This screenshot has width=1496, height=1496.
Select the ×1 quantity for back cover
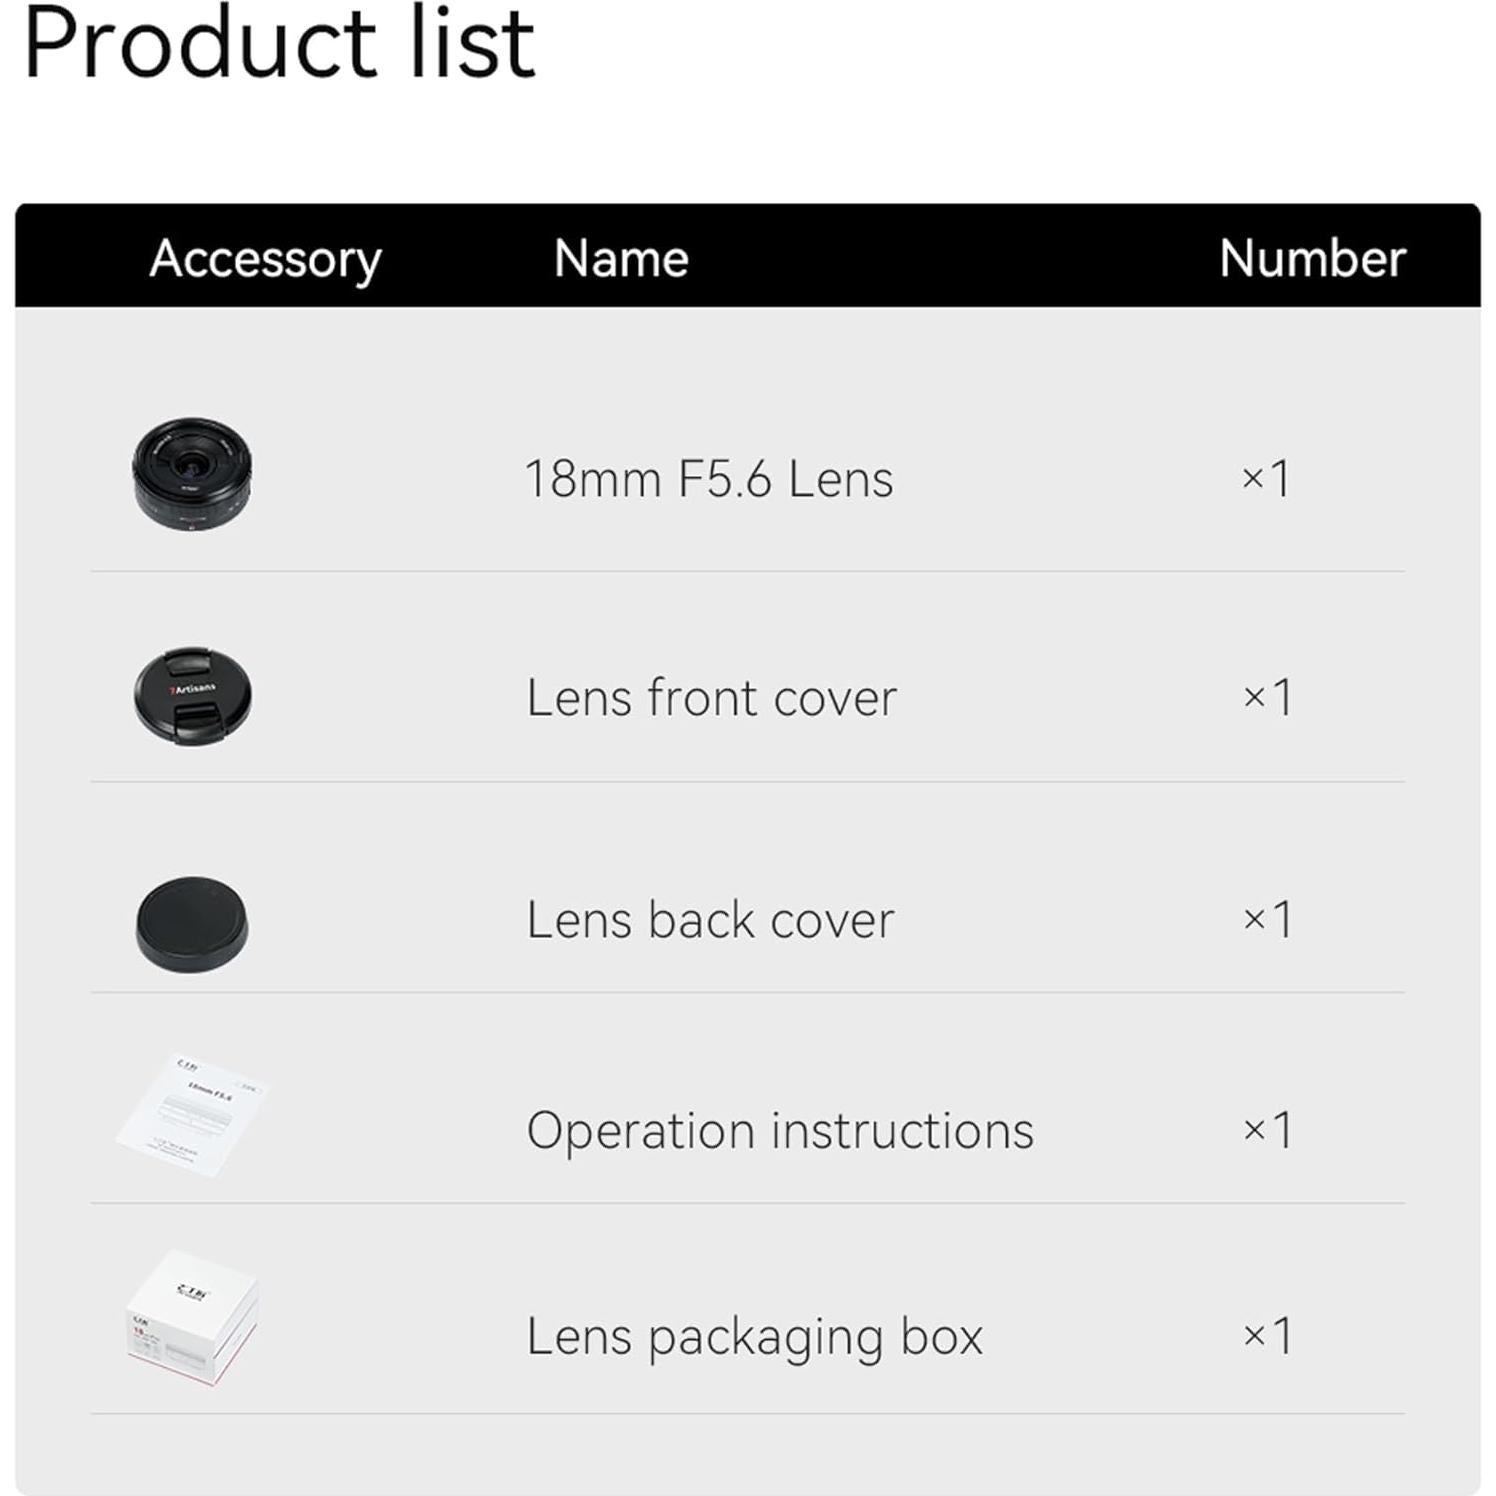pyautogui.click(x=1267, y=919)
